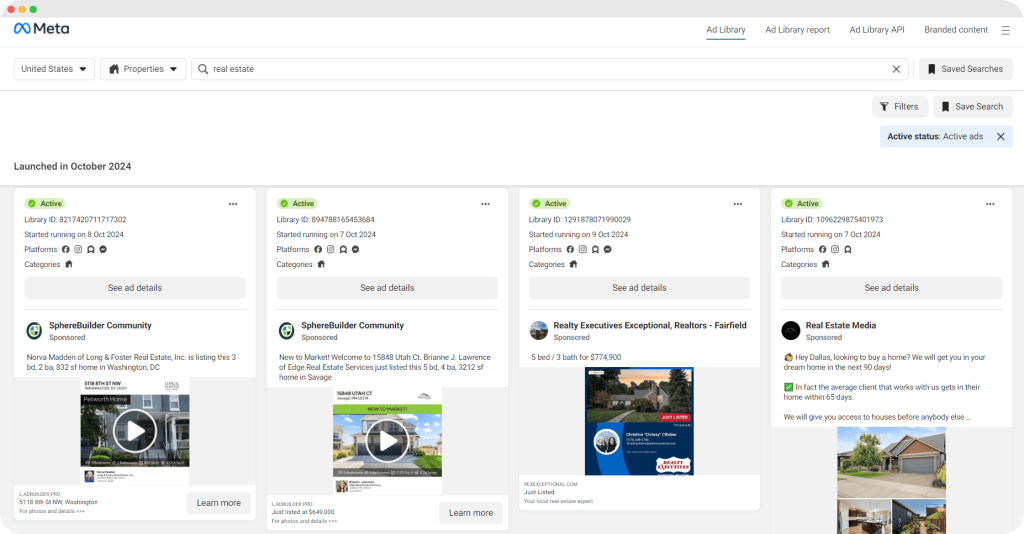Clear the real estate search text

896,69
